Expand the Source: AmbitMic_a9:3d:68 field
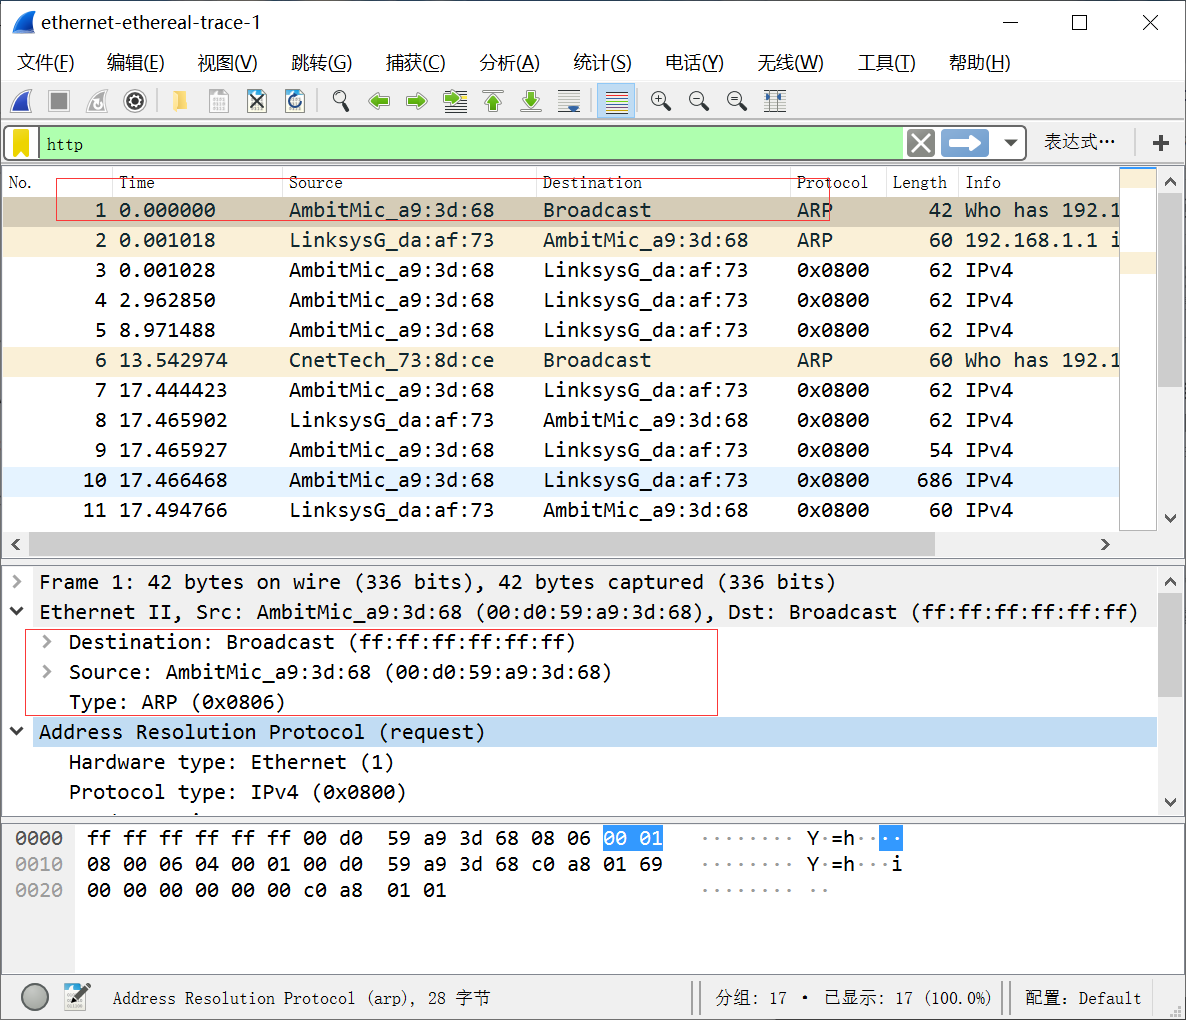This screenshot has width=1186, height=1020. [x=47, y=671]
